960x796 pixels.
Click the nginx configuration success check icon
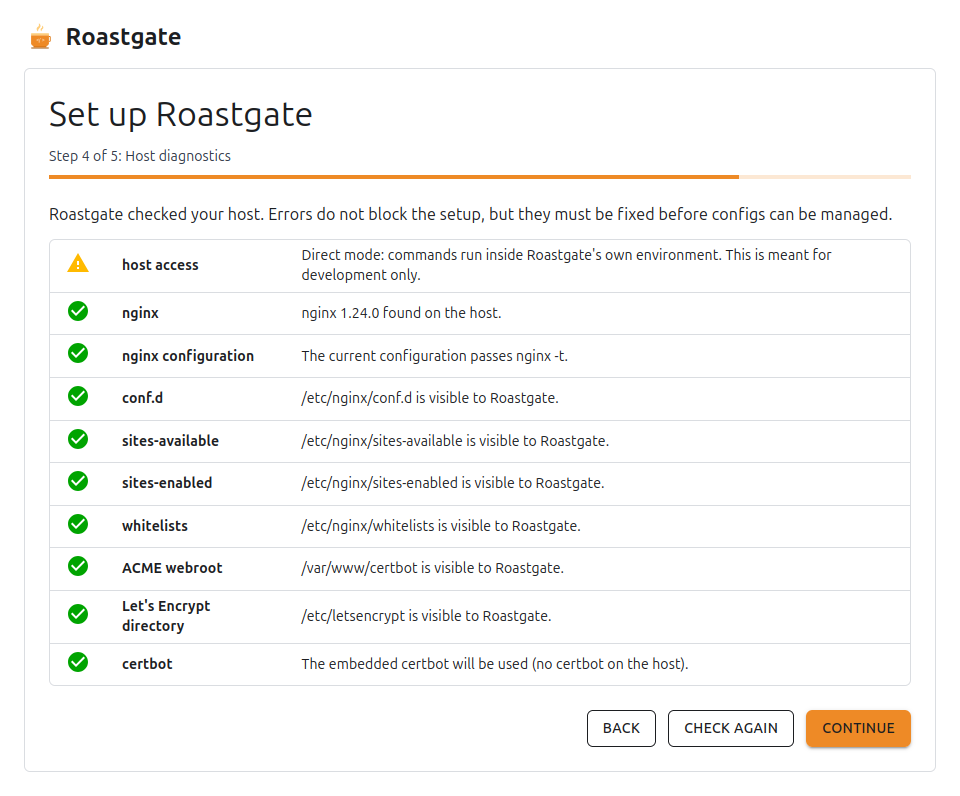78,353
